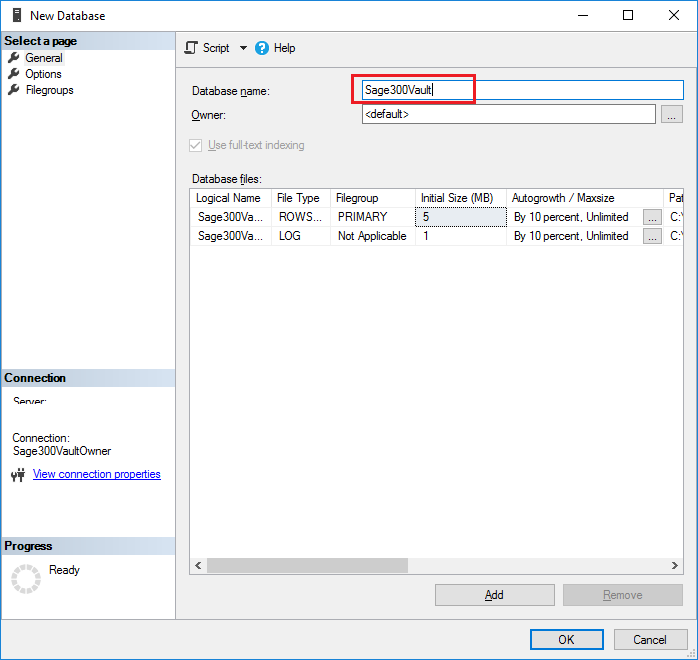Click initial size cell showing 1
The image size is (698, 660).
(x=461, y=236)
